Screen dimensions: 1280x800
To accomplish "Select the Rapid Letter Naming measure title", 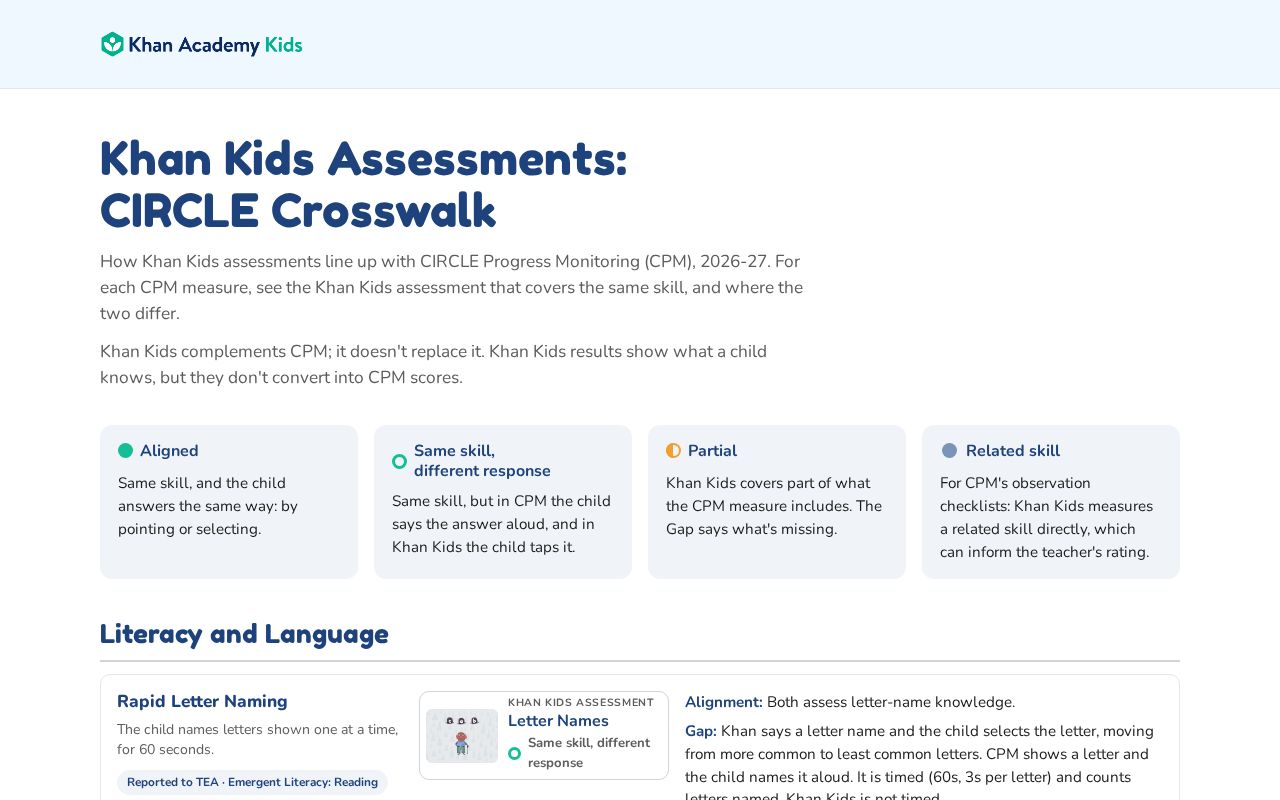I will 202,701.
